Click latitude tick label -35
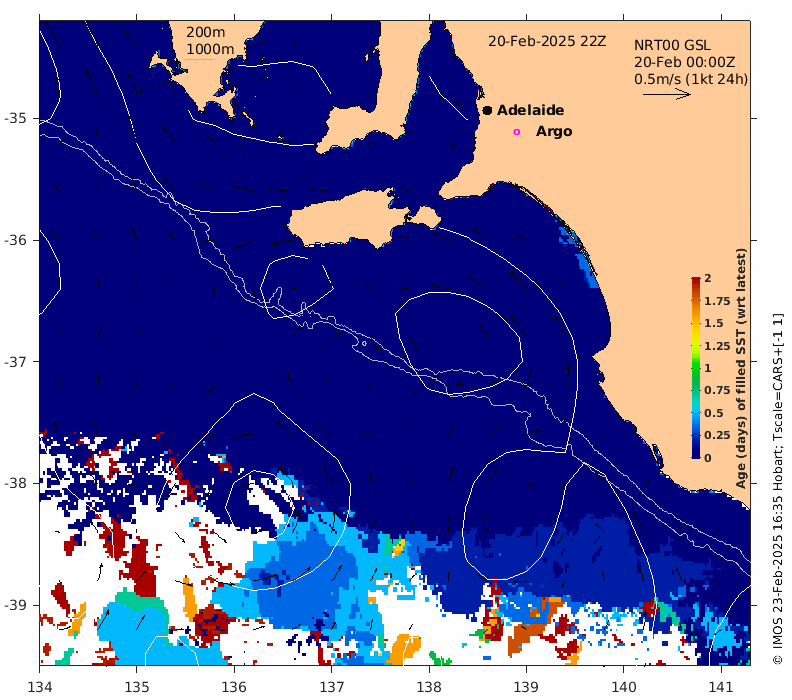Image resolution: width=792 pixels, height=700 pixels. [16, 118]
